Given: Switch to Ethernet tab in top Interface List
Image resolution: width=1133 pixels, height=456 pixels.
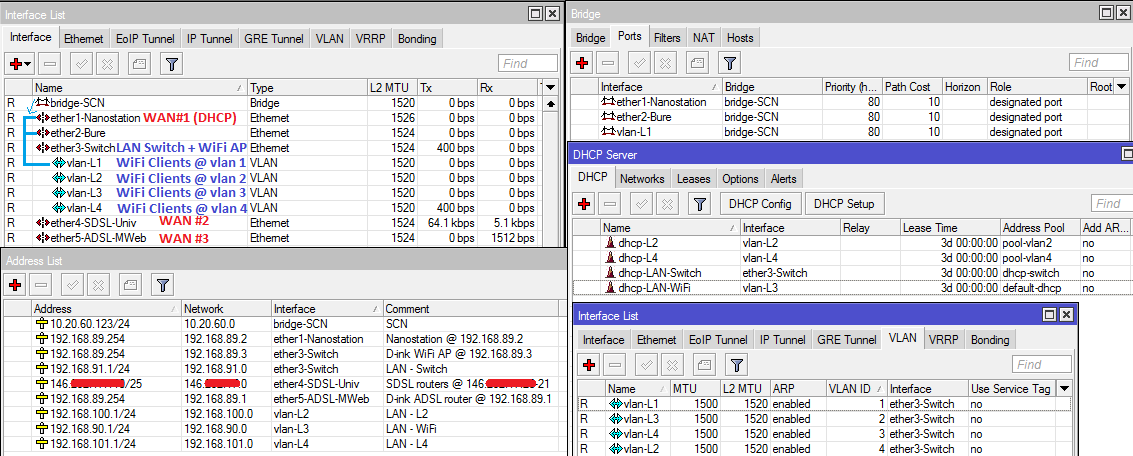Looking at the screenshot, I should coord(84,39).
